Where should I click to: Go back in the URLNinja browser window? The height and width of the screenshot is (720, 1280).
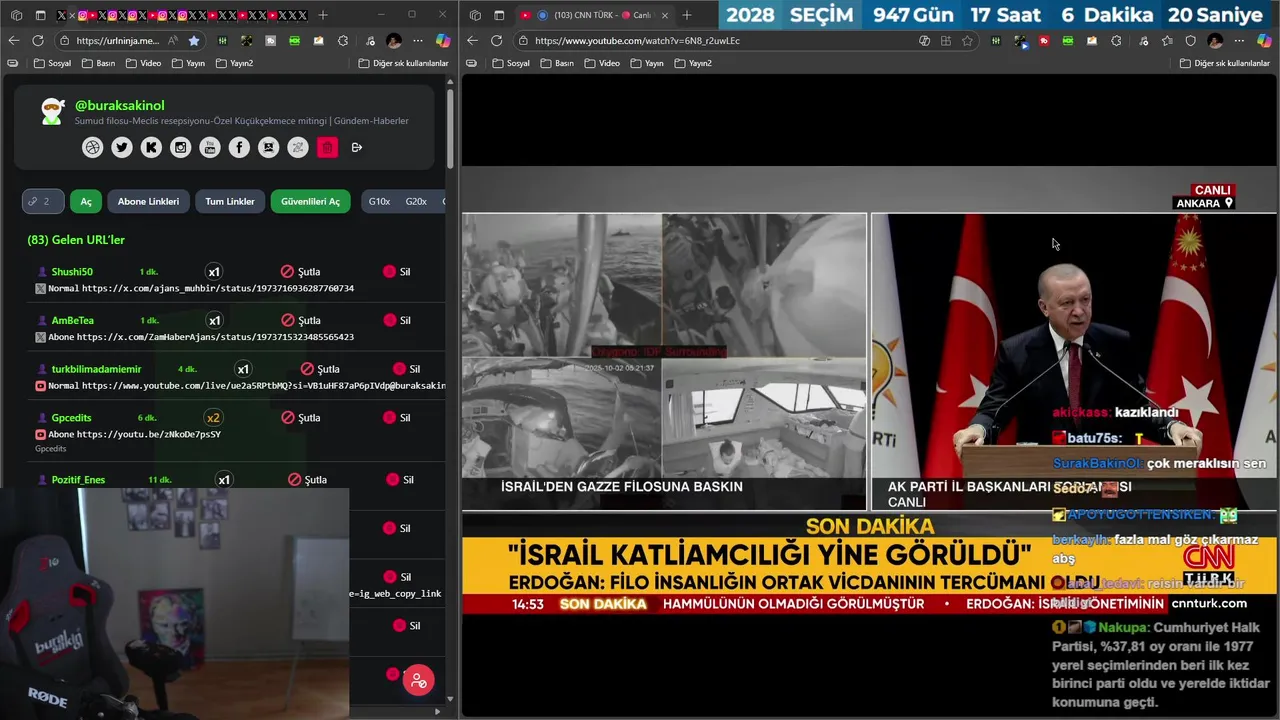13,40
